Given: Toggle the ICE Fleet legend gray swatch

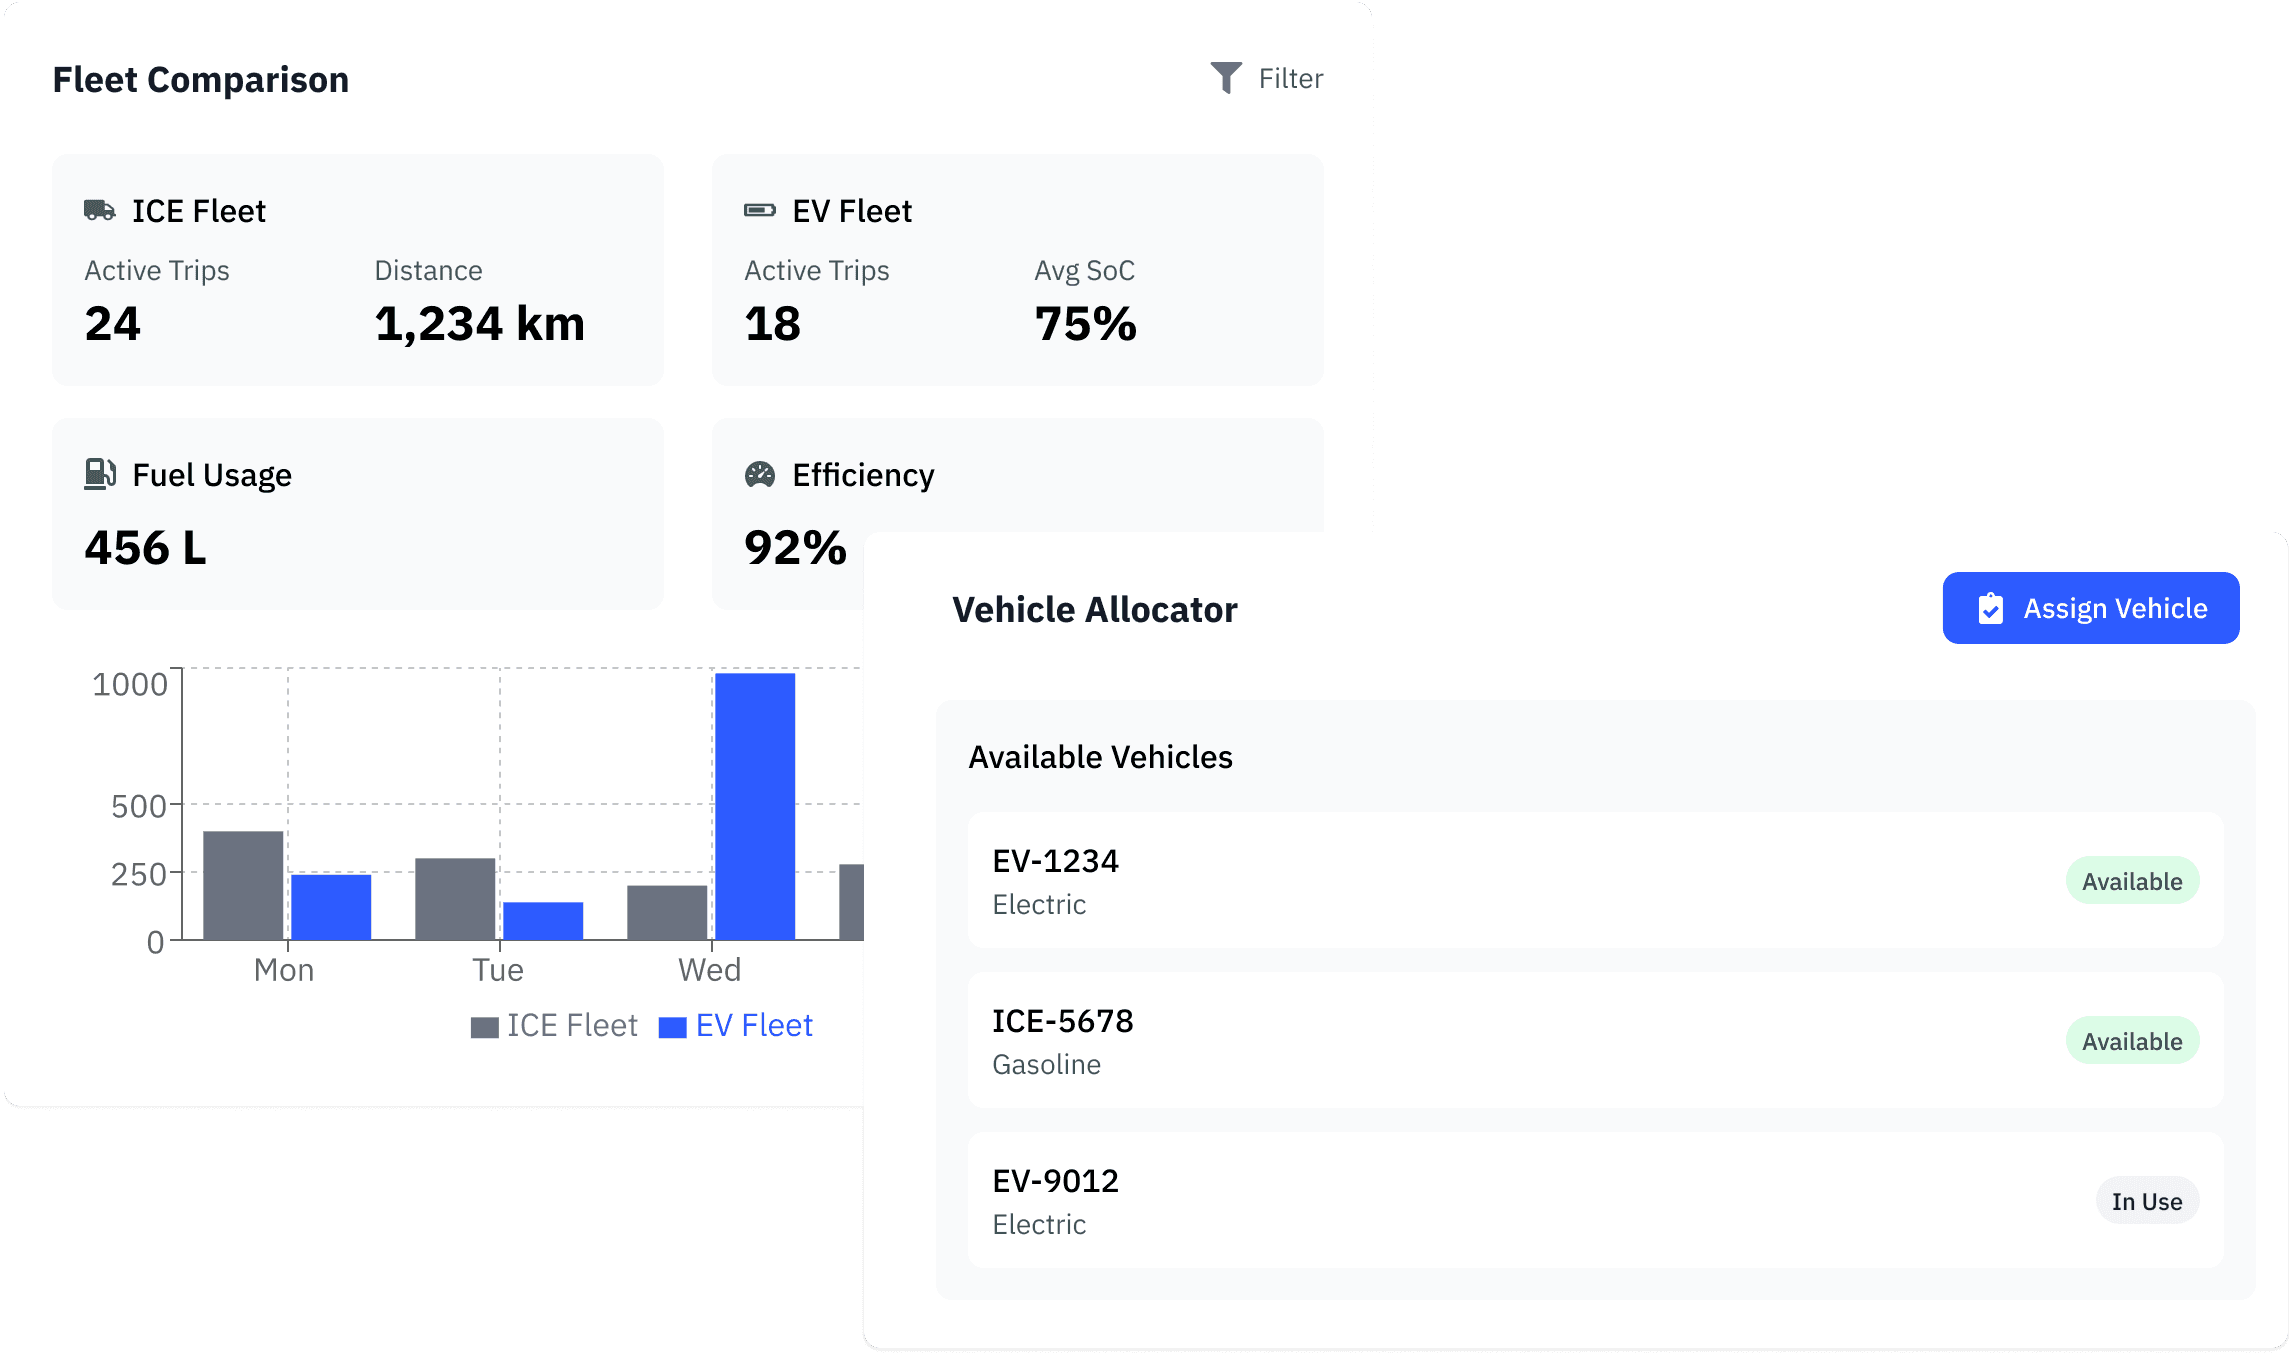Looking at the screenshot, I should (x=485, y=1028).
